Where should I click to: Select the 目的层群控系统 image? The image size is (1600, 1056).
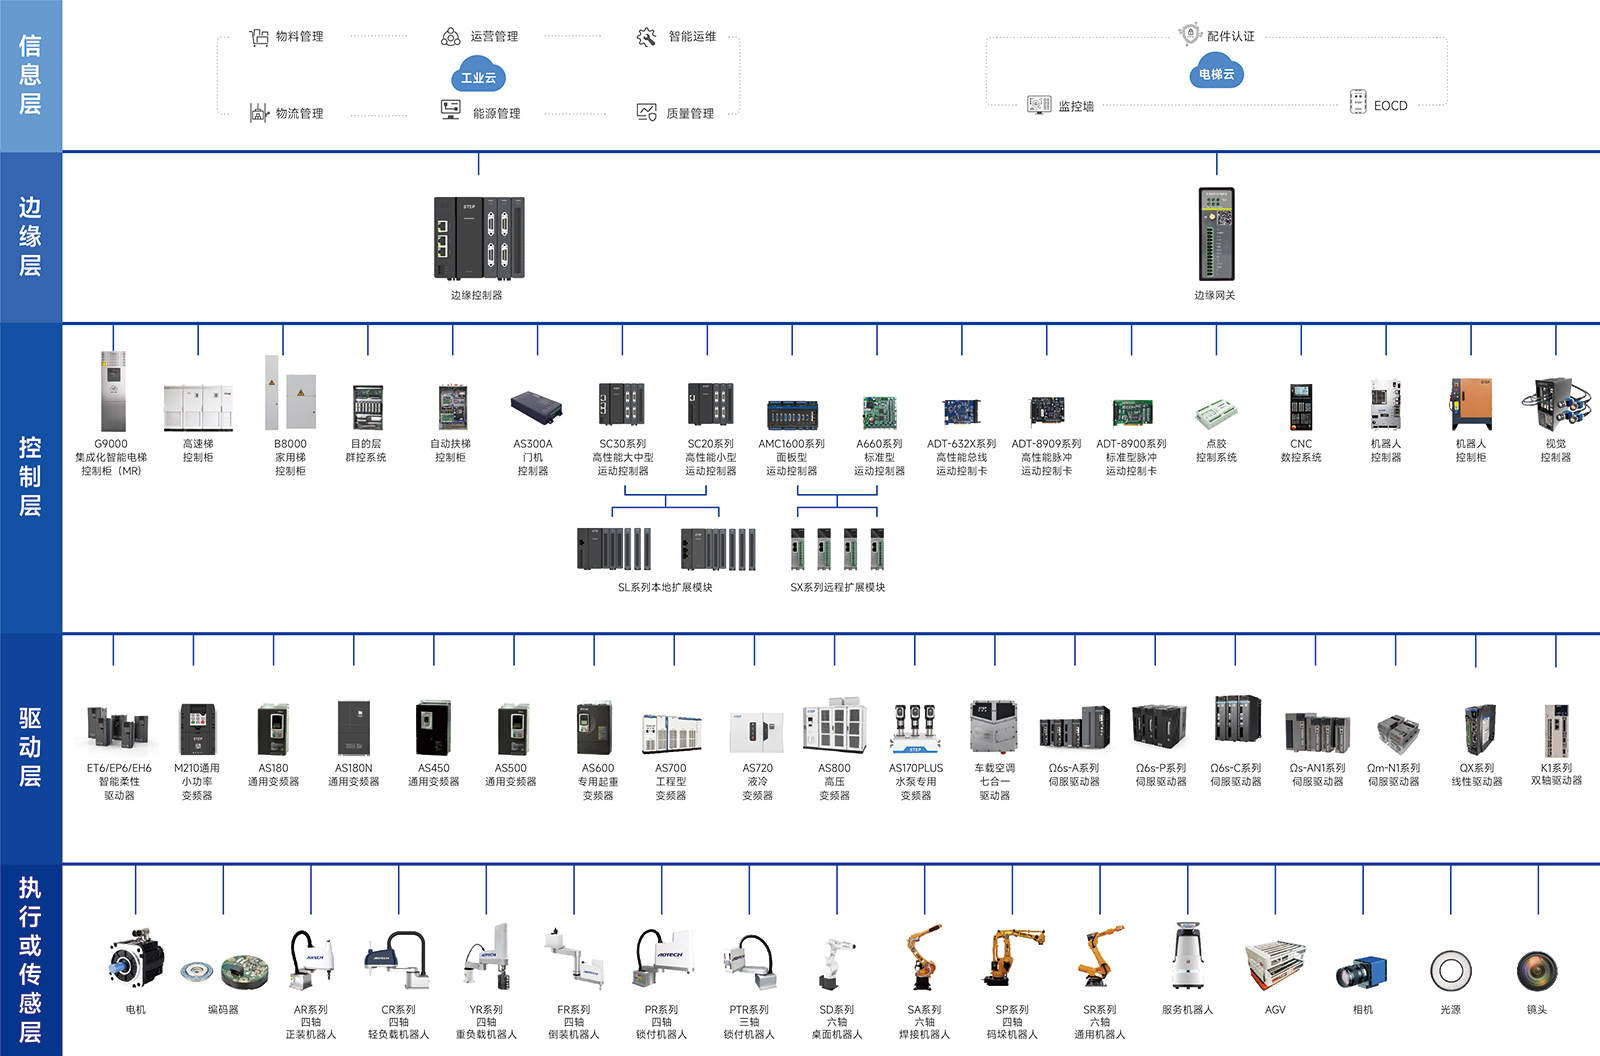368,408
